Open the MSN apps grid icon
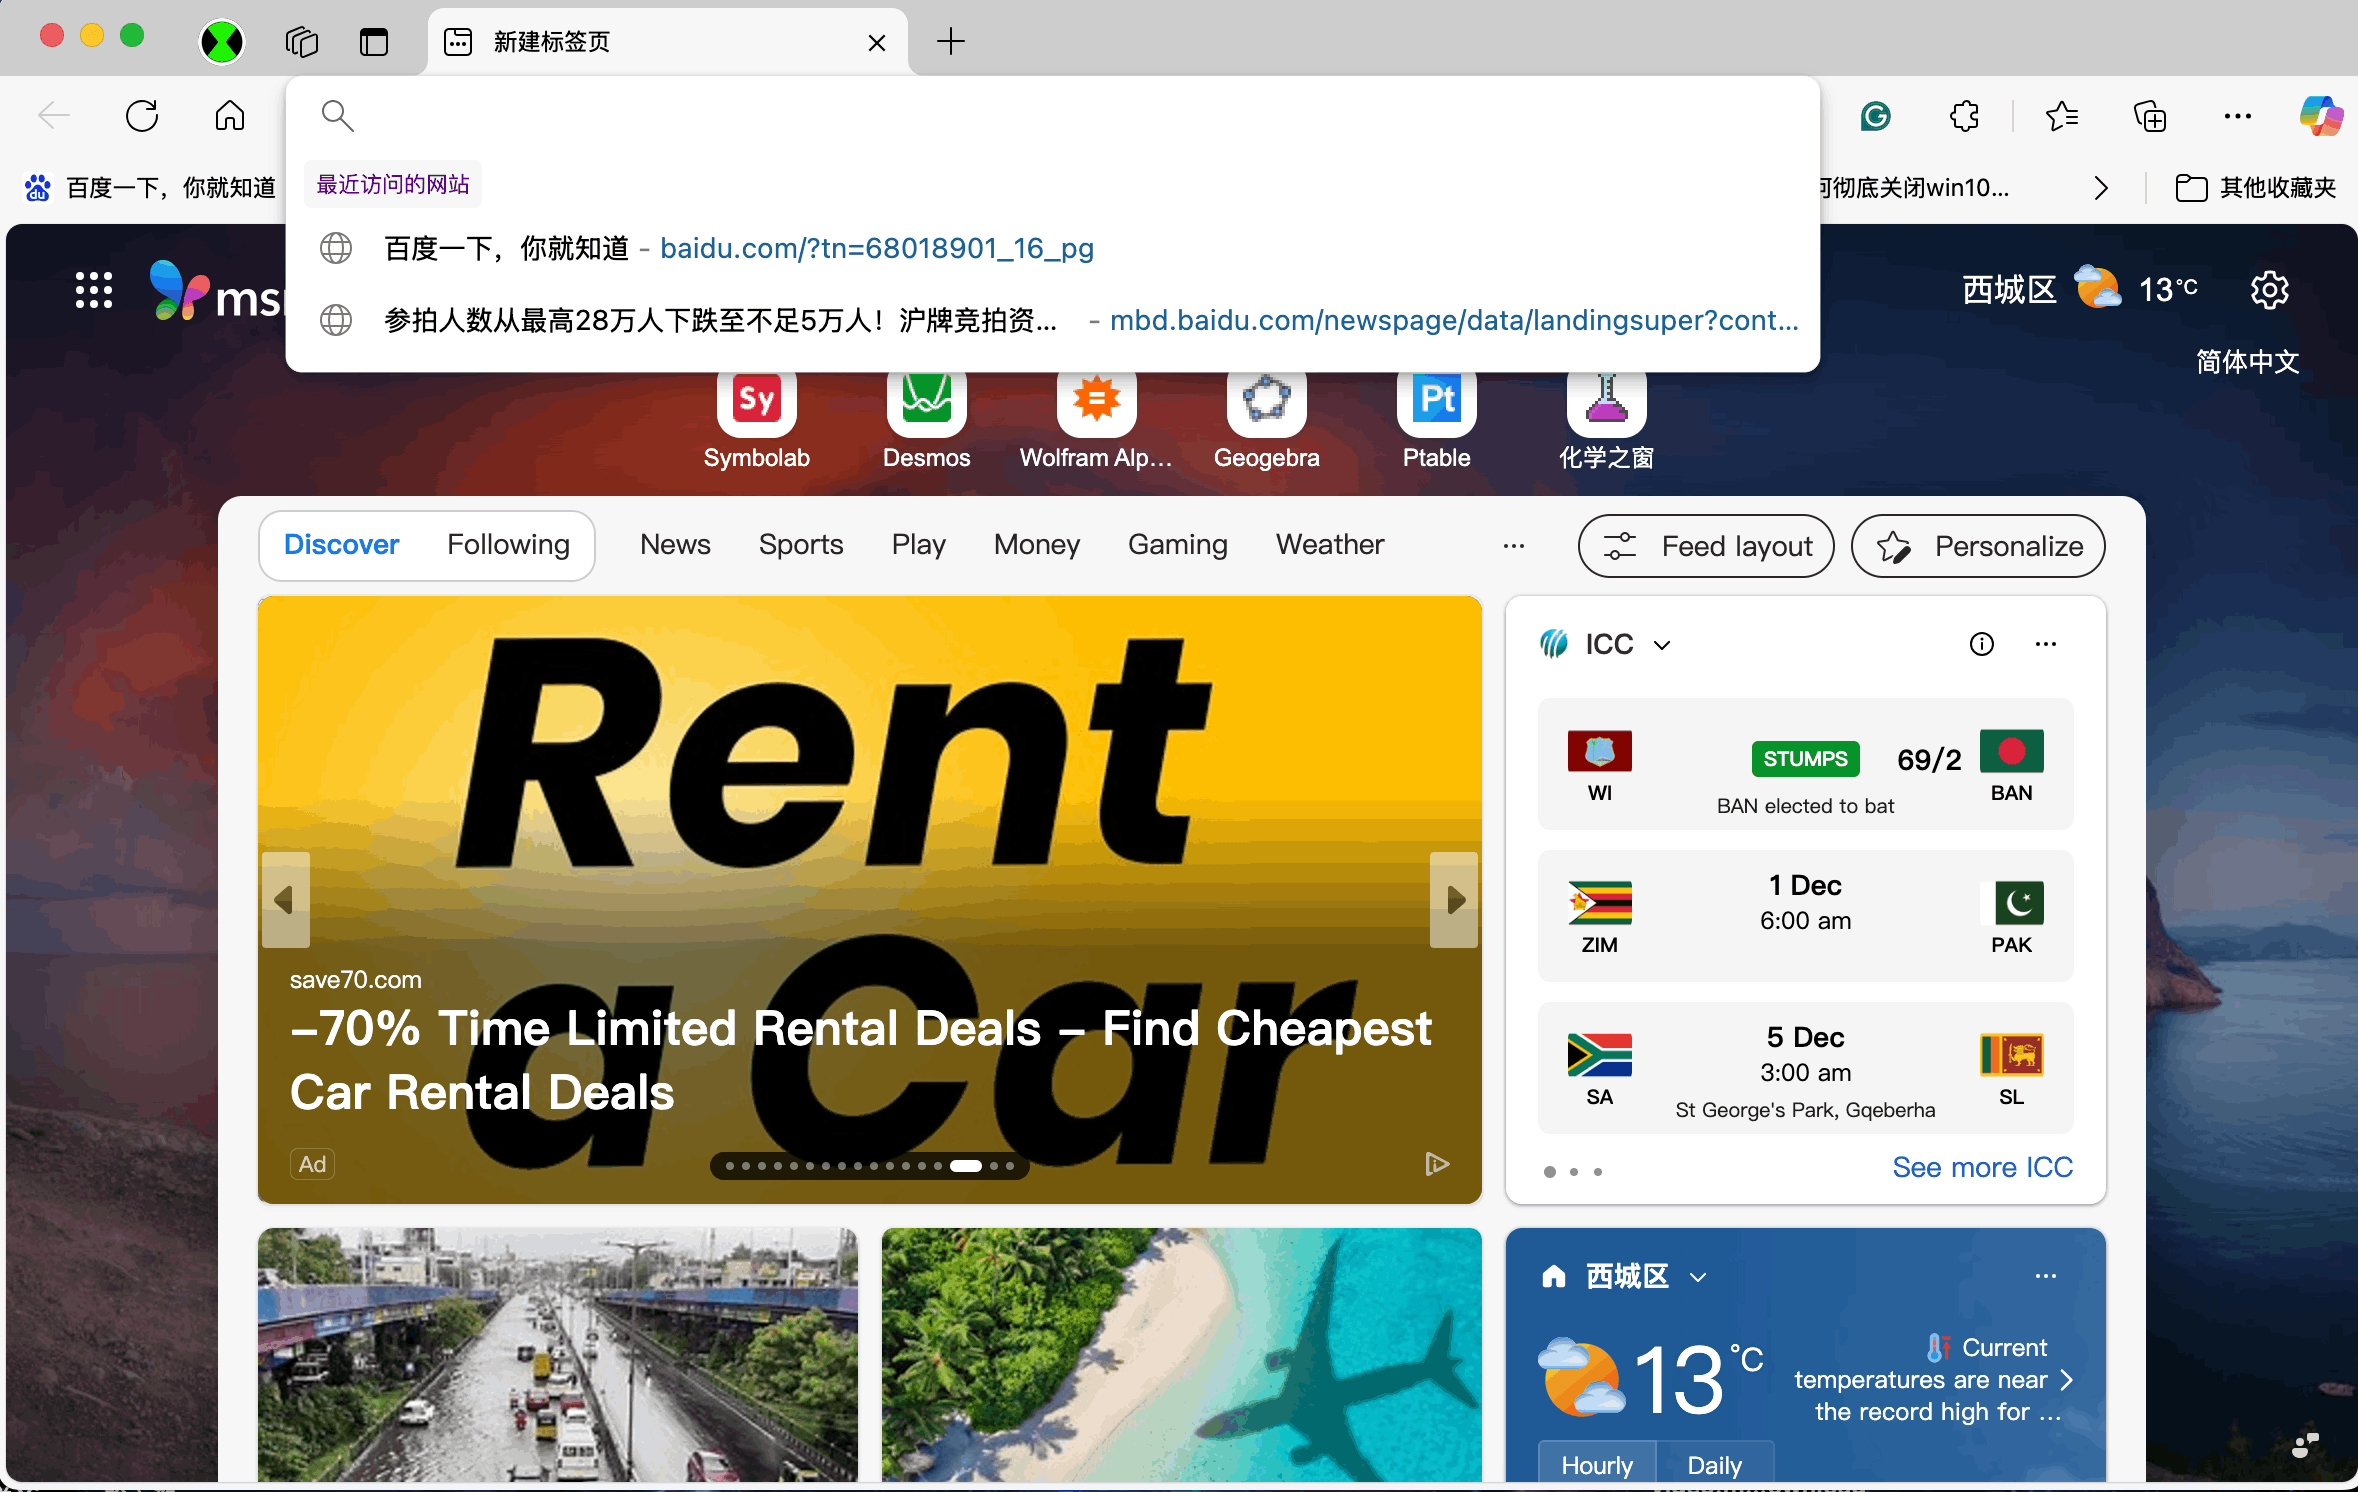 pos(94,291)
